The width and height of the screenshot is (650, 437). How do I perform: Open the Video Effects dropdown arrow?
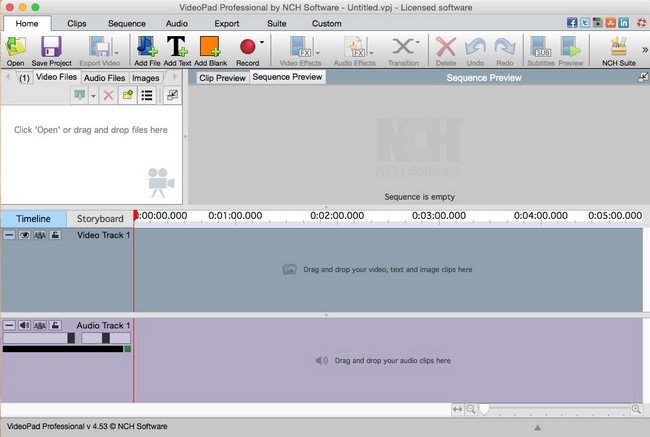pyautogui.click(x=318, y=53)
